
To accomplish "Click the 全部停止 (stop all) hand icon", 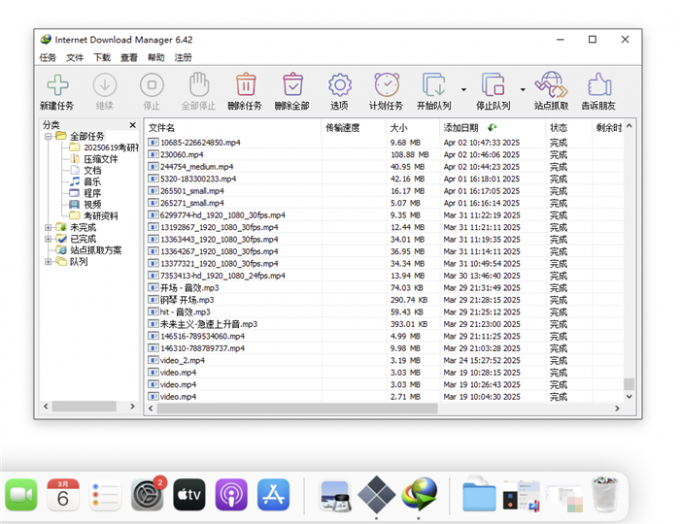I will 199,84.
